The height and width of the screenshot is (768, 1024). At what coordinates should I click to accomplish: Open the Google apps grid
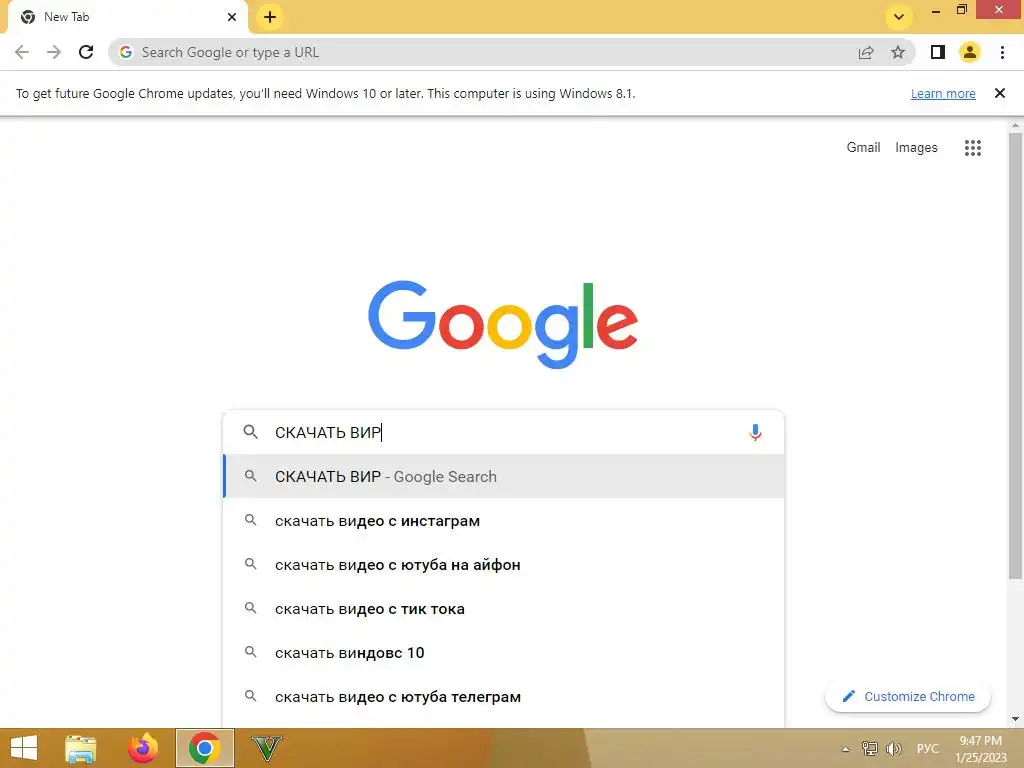point(972,148)
